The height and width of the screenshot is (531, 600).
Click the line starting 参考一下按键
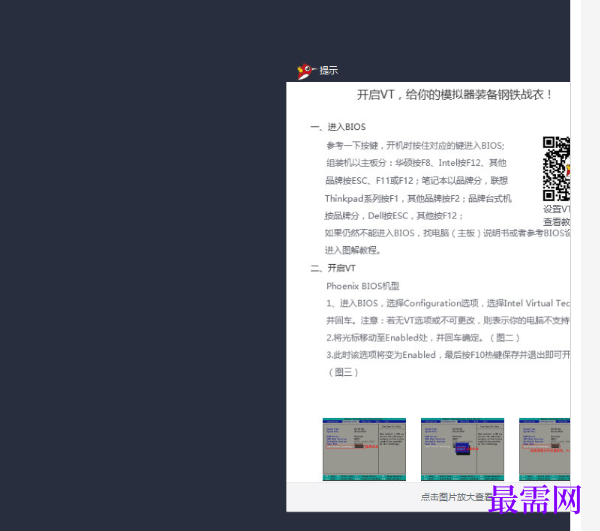(416, 146)
